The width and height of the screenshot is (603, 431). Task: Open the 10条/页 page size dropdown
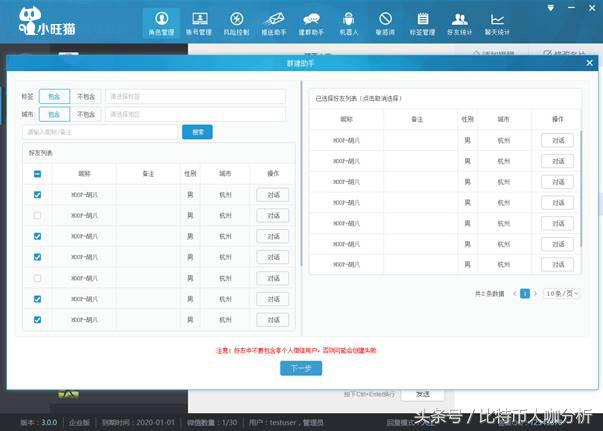click(x=562, y=294)
